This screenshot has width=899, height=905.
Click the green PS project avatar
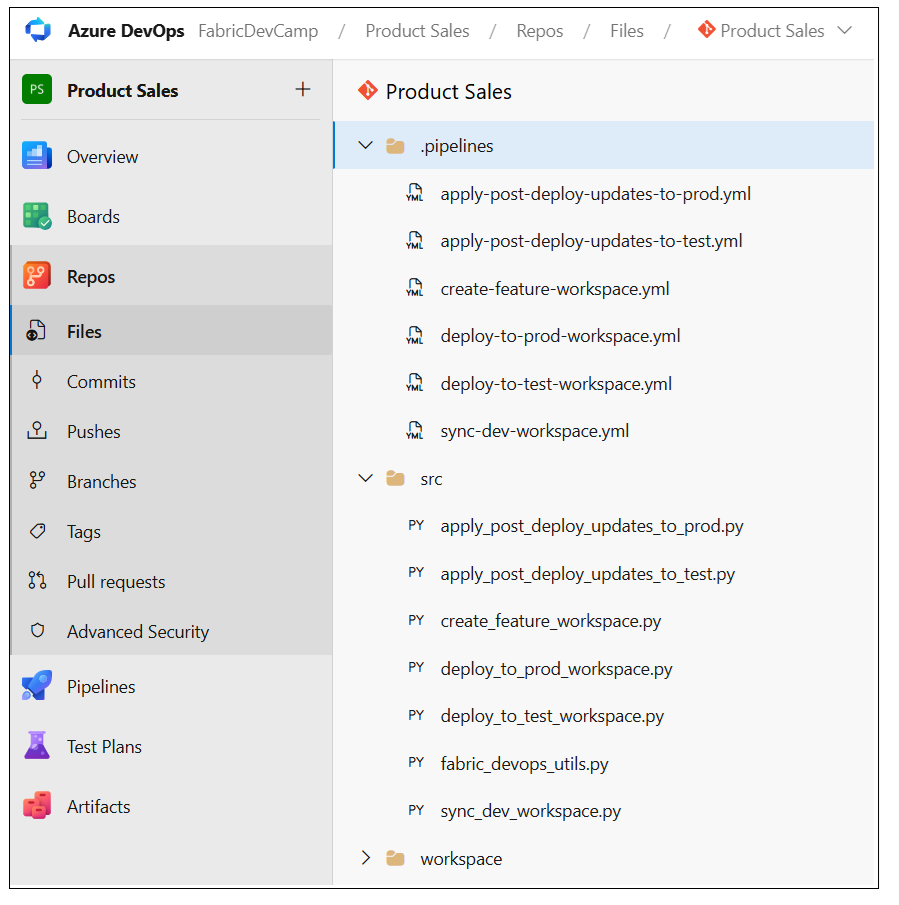pyautogui.click(x=37, y=89)
